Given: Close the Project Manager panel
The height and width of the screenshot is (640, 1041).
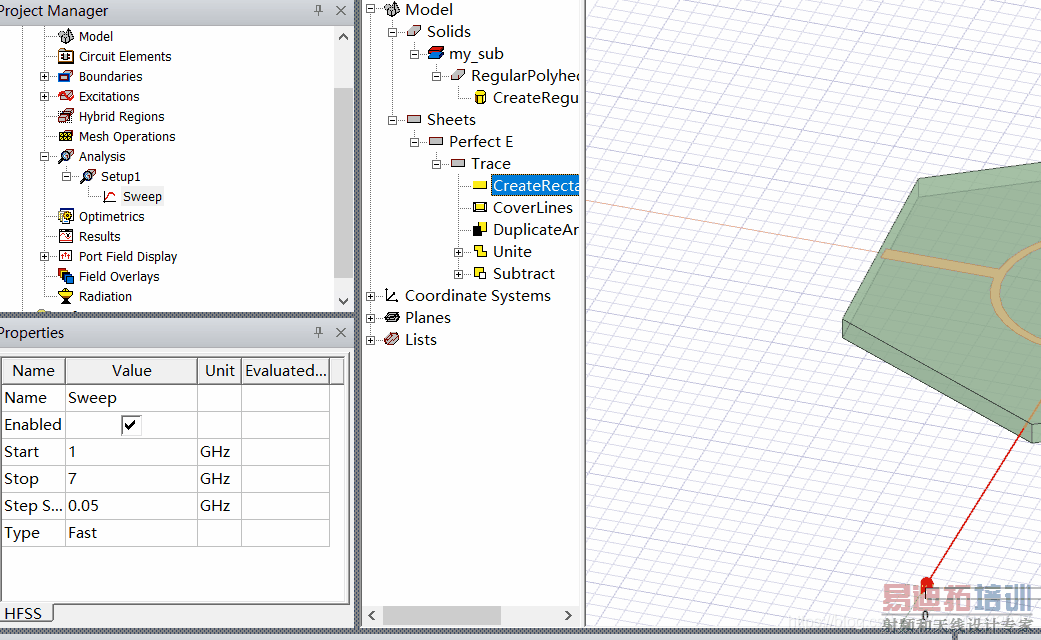Looking at the screenshot, I should pyautogui.click(x=341, y=10).
